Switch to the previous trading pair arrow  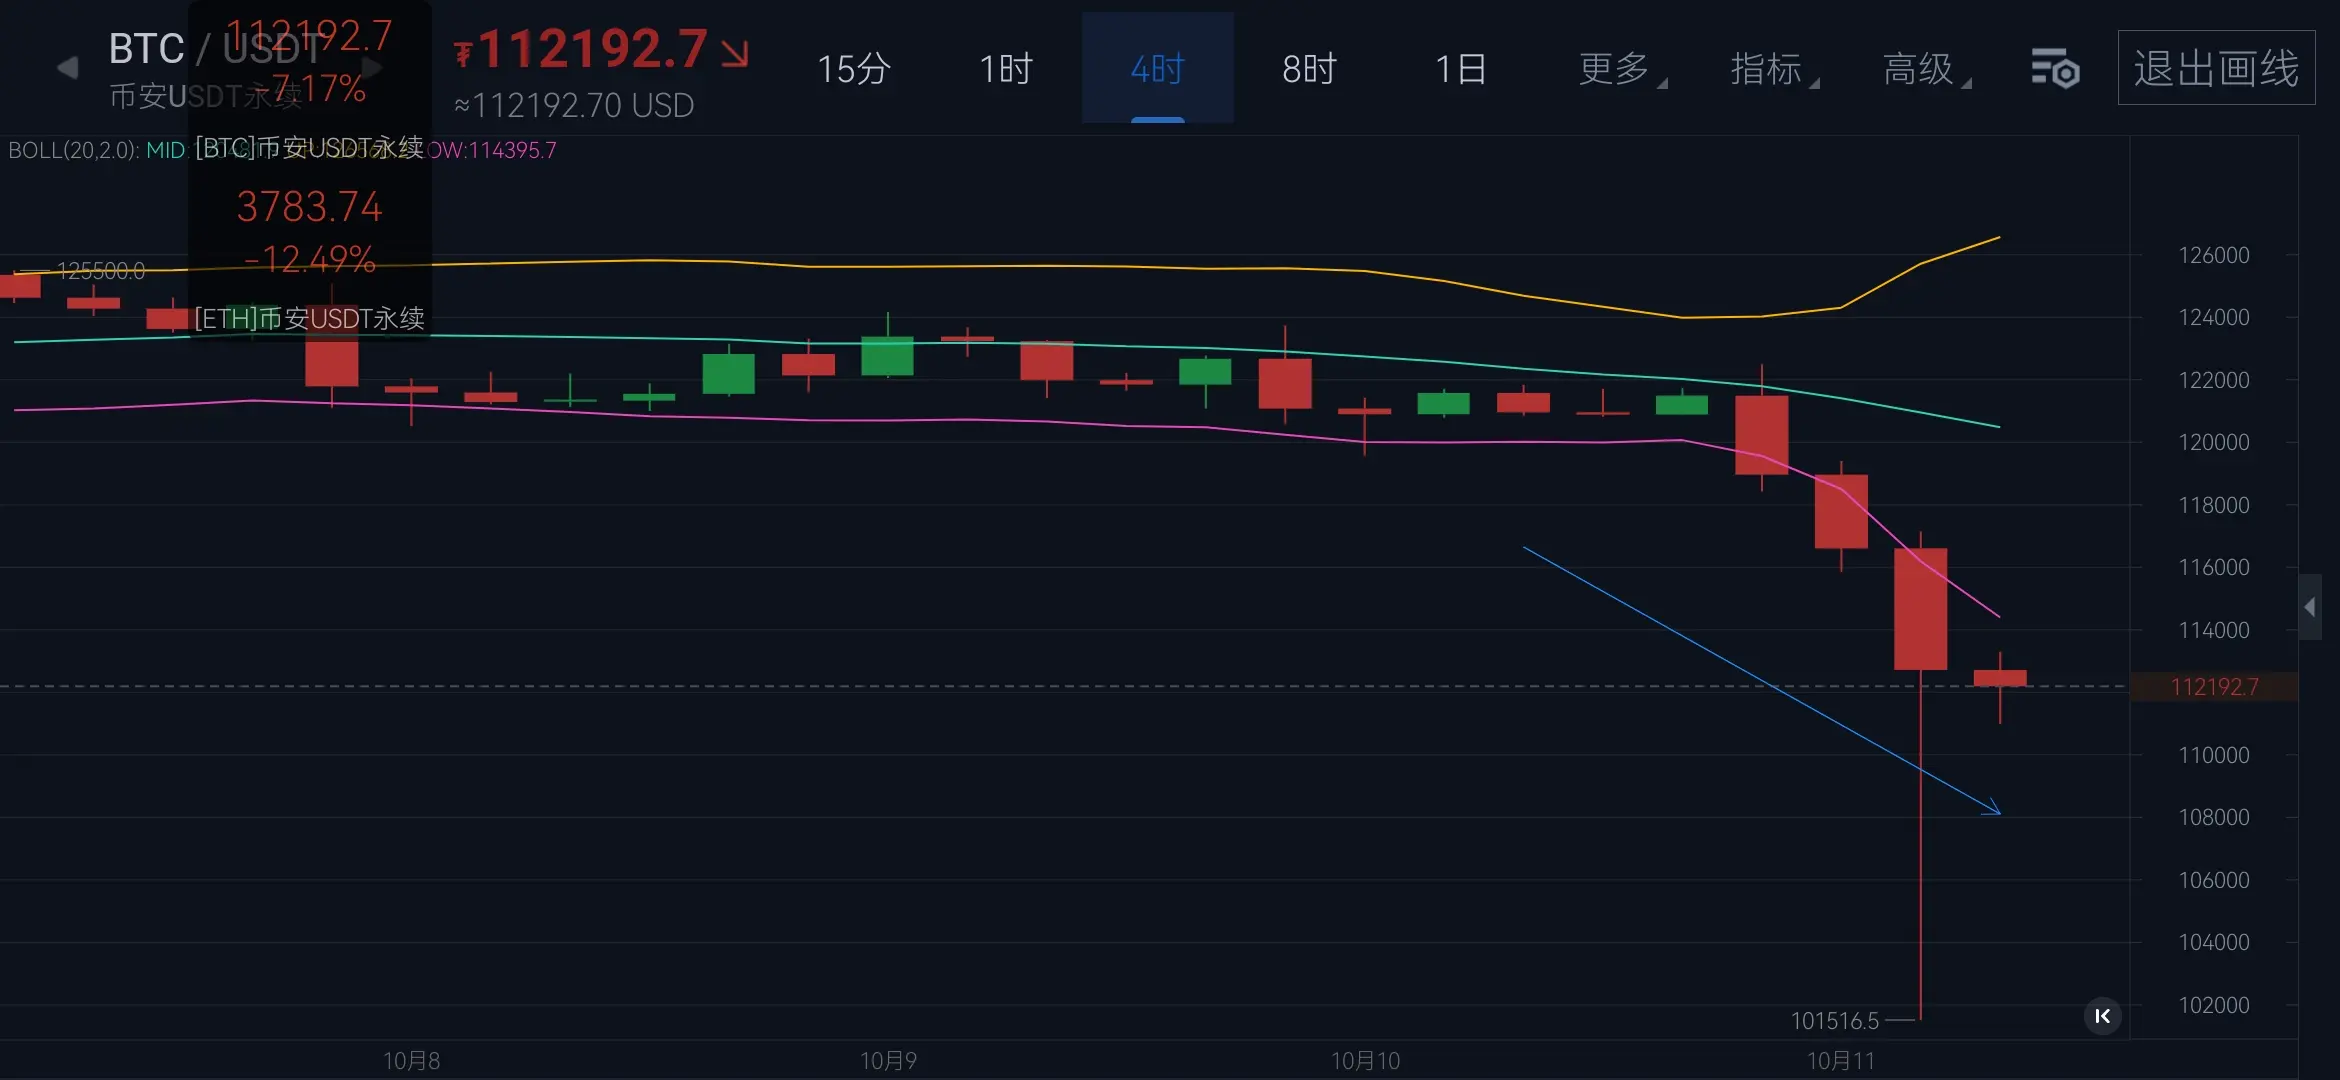(x=67, y=68)
